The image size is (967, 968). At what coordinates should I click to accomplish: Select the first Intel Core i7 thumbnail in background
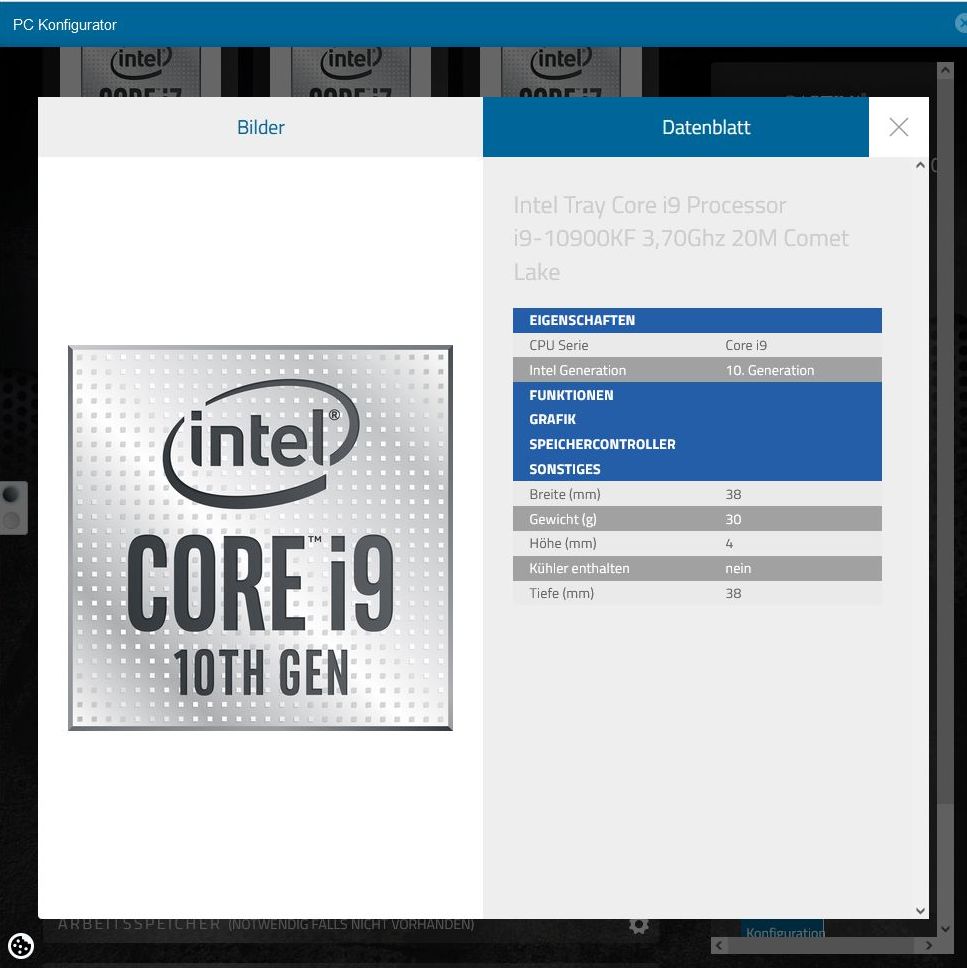140,72
